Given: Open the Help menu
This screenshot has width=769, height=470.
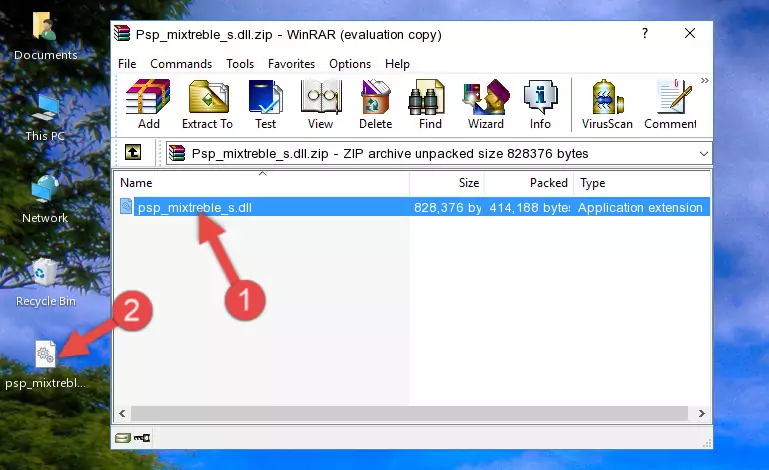Looking at the screenshot, I should pyautogui.click(x=397, y=64).
